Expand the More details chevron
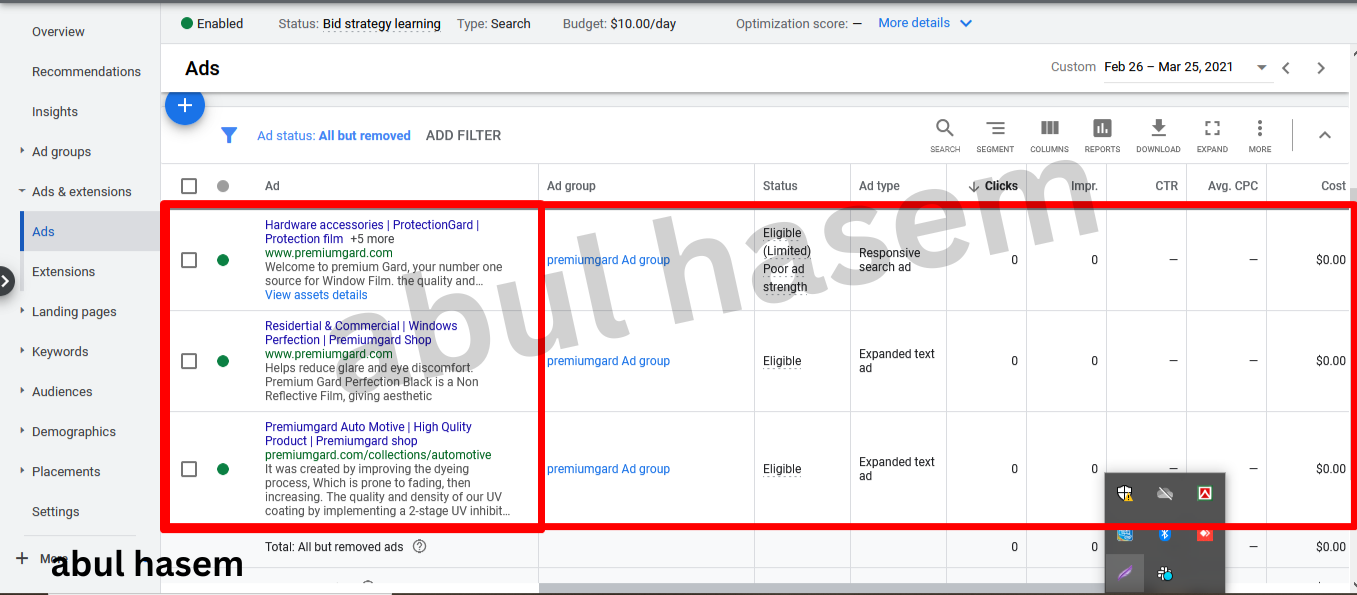Image resolution: width=1357 pixels, height=595 pixels. [965, 23]
